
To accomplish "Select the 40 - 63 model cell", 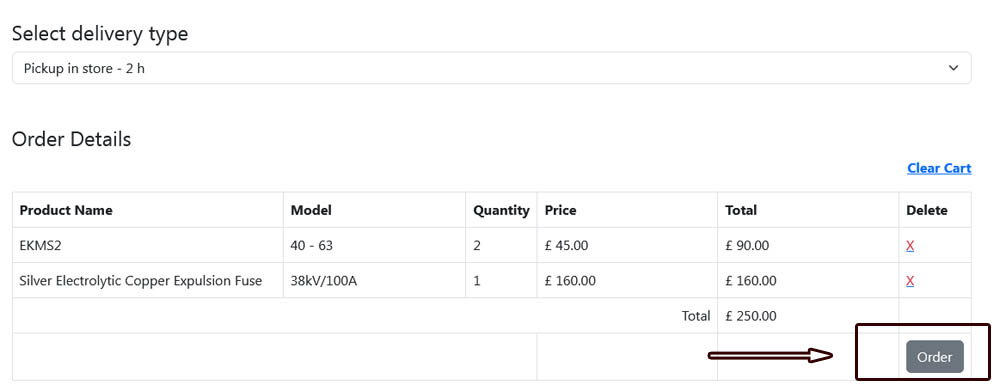I will pos(374,245).
